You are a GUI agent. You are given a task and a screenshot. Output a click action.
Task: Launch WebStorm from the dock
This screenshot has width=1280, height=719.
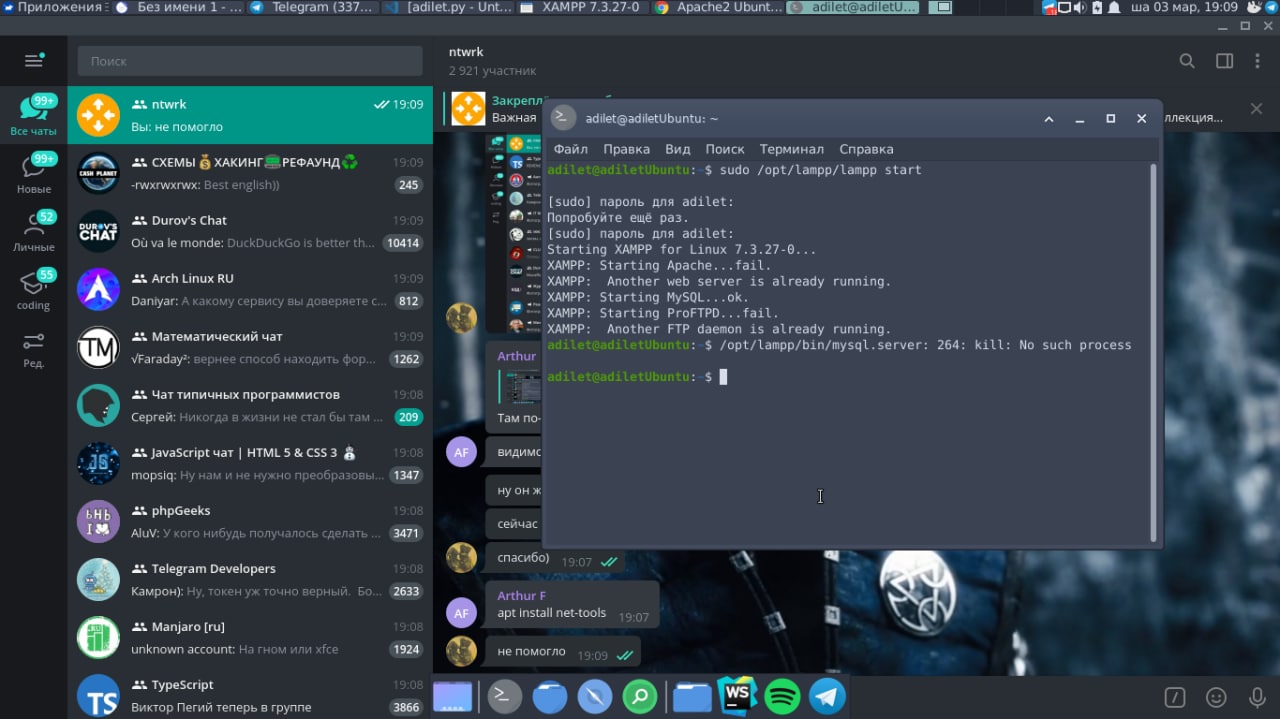pyautogui.click(x=737, y=695)
